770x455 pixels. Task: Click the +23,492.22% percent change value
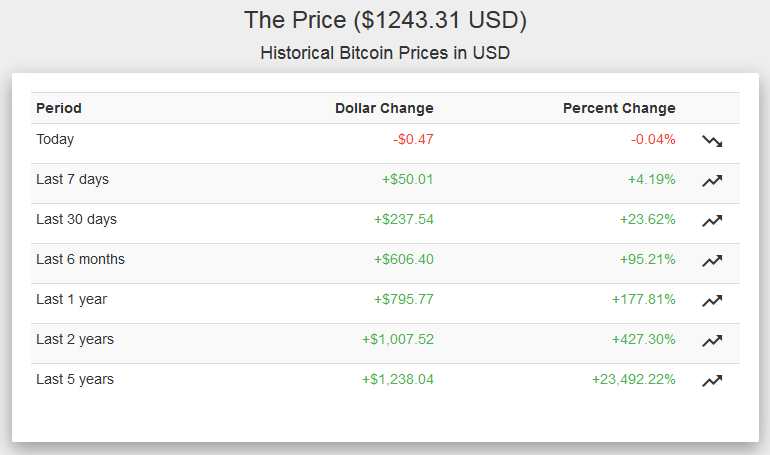pos(633,379)
